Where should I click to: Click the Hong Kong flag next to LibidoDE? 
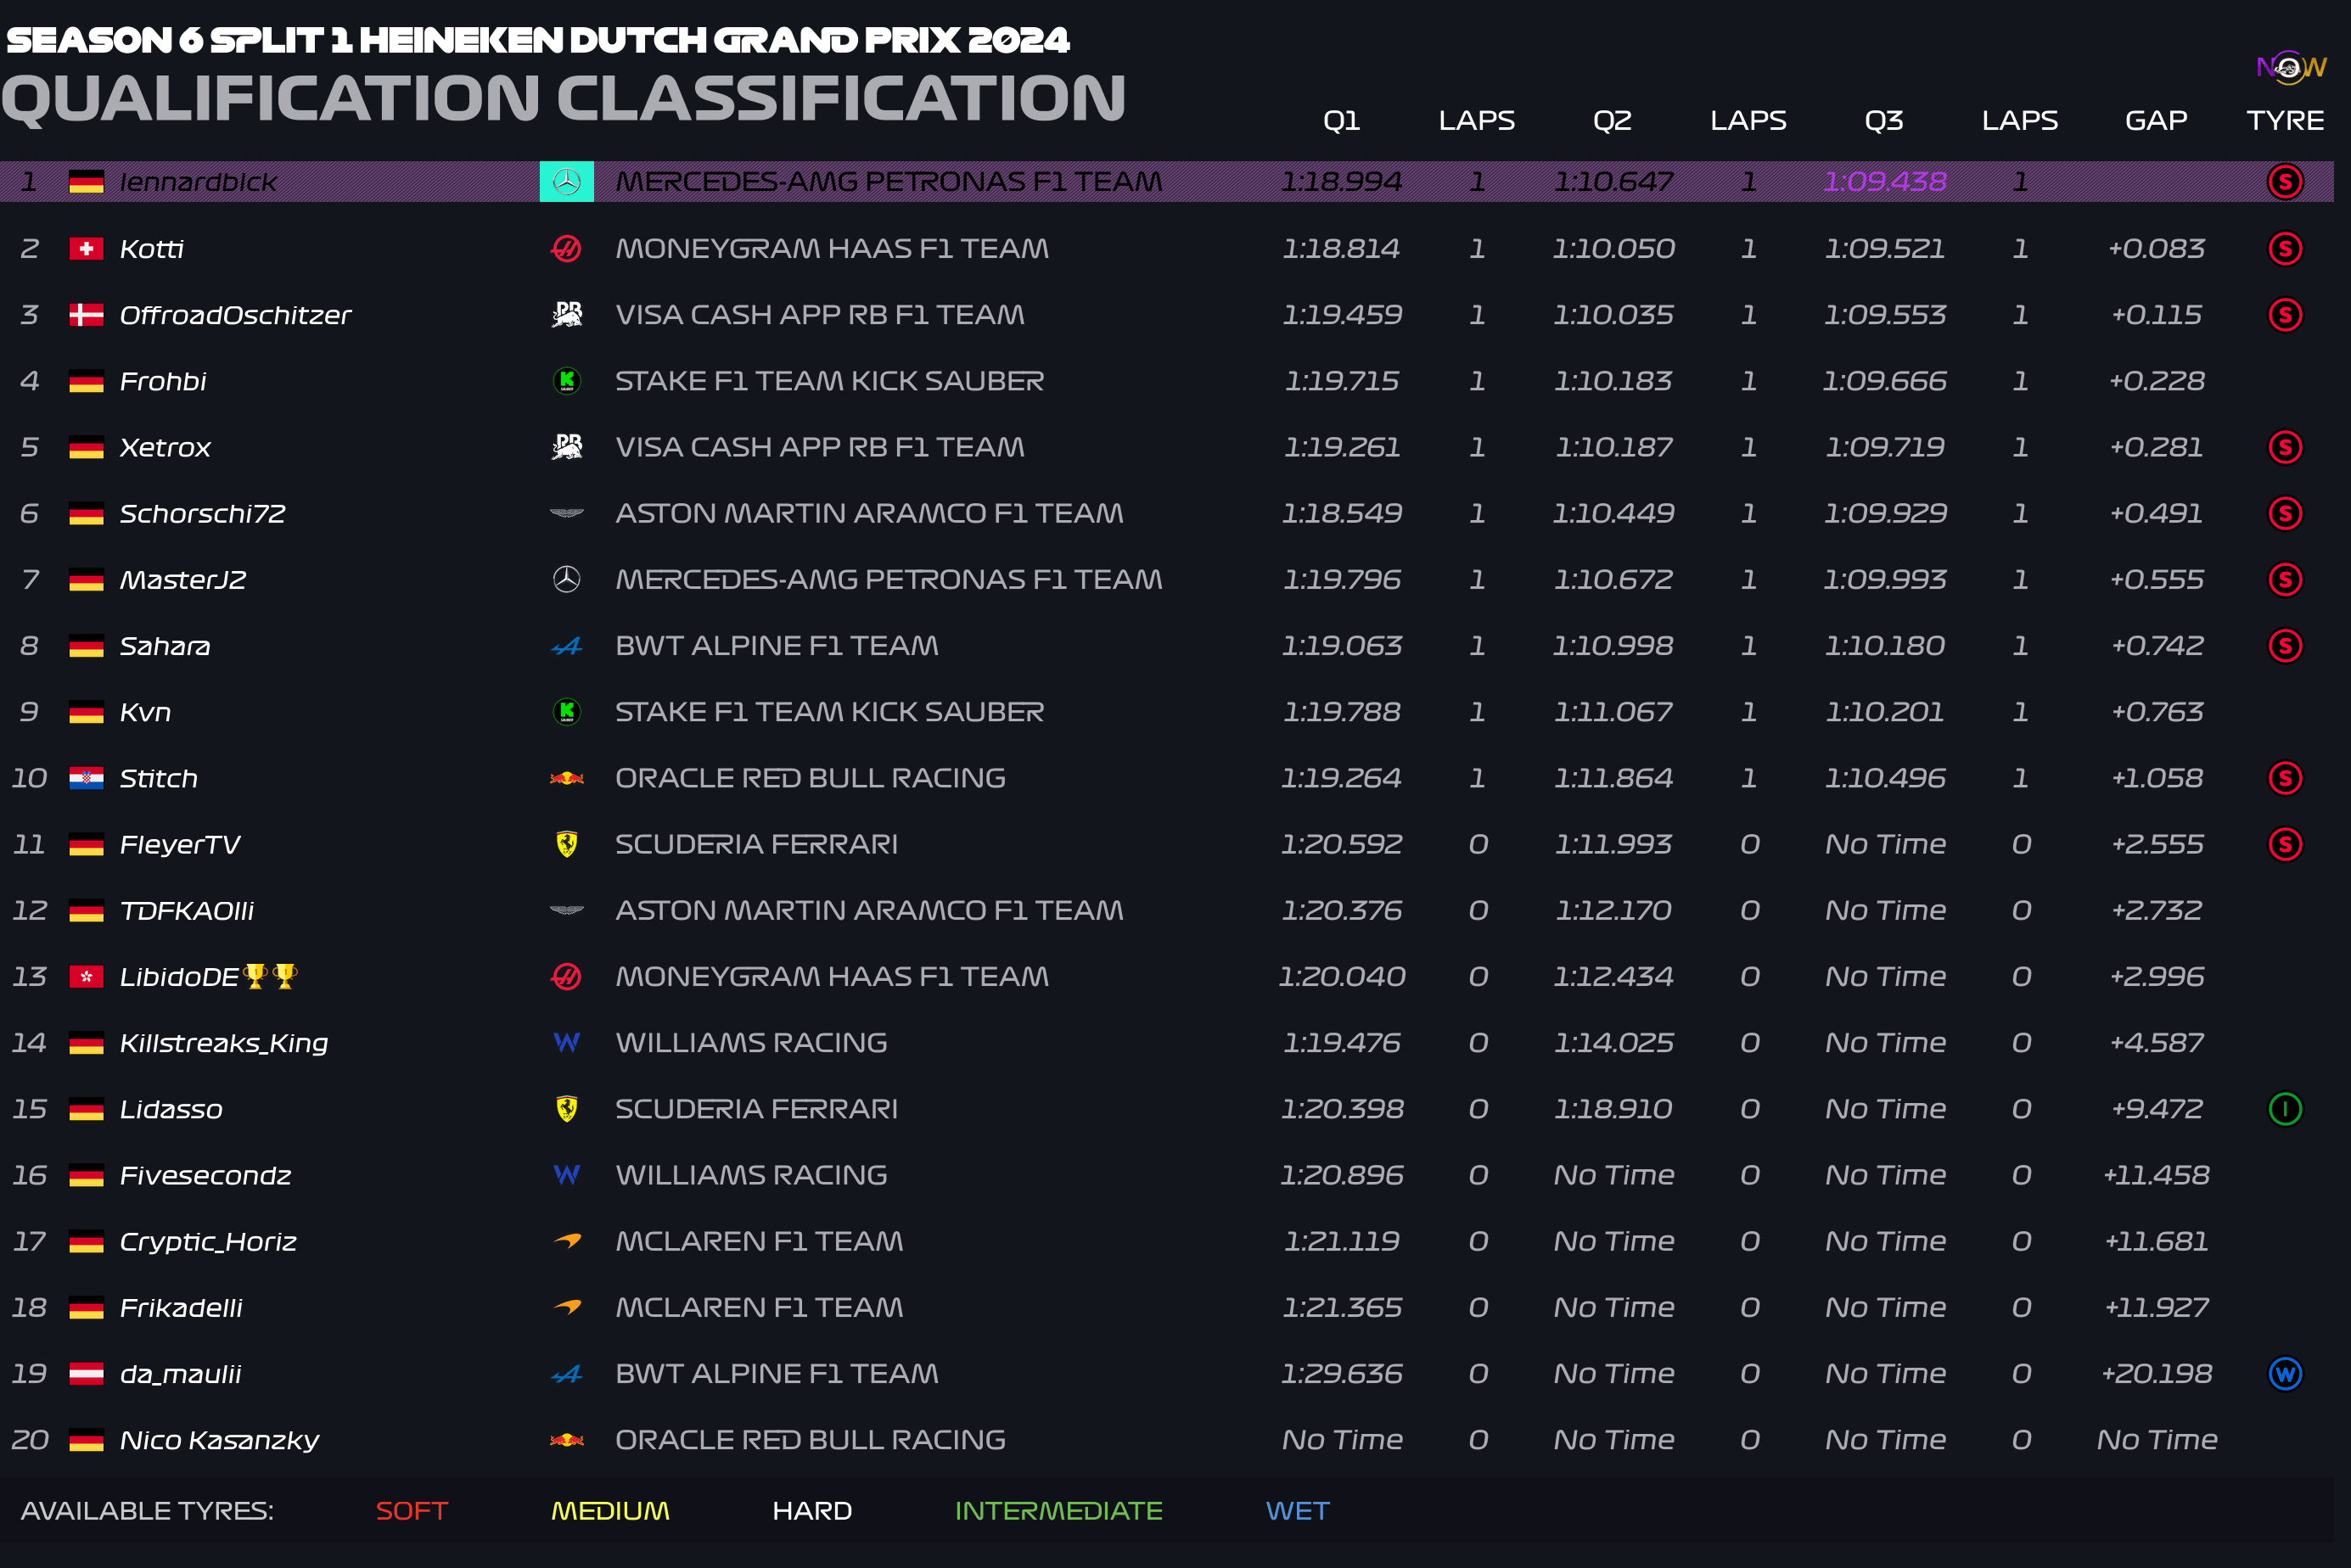tap(86, 976)
